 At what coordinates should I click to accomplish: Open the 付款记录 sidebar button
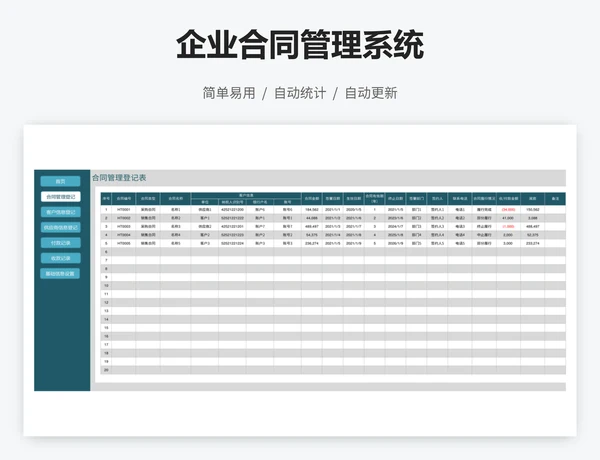(x=60, y=243)
